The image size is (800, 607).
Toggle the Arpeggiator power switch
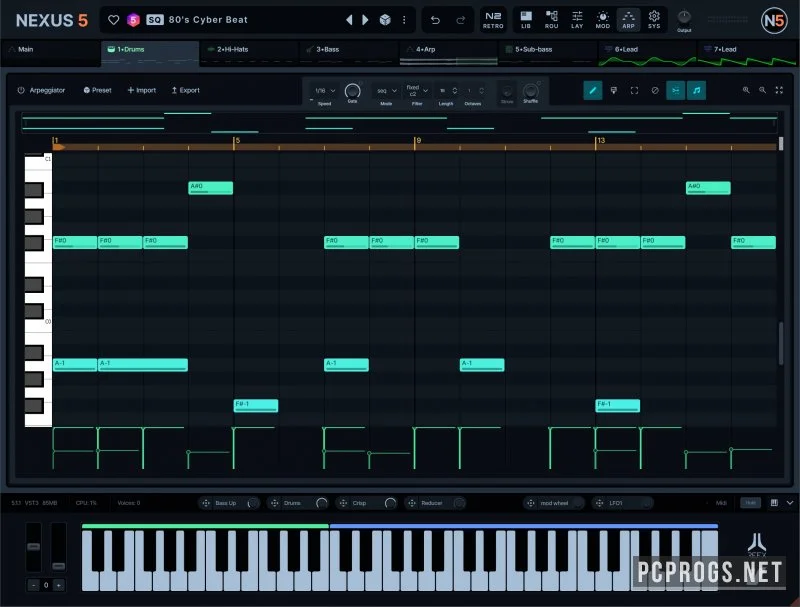click(21, 90)
